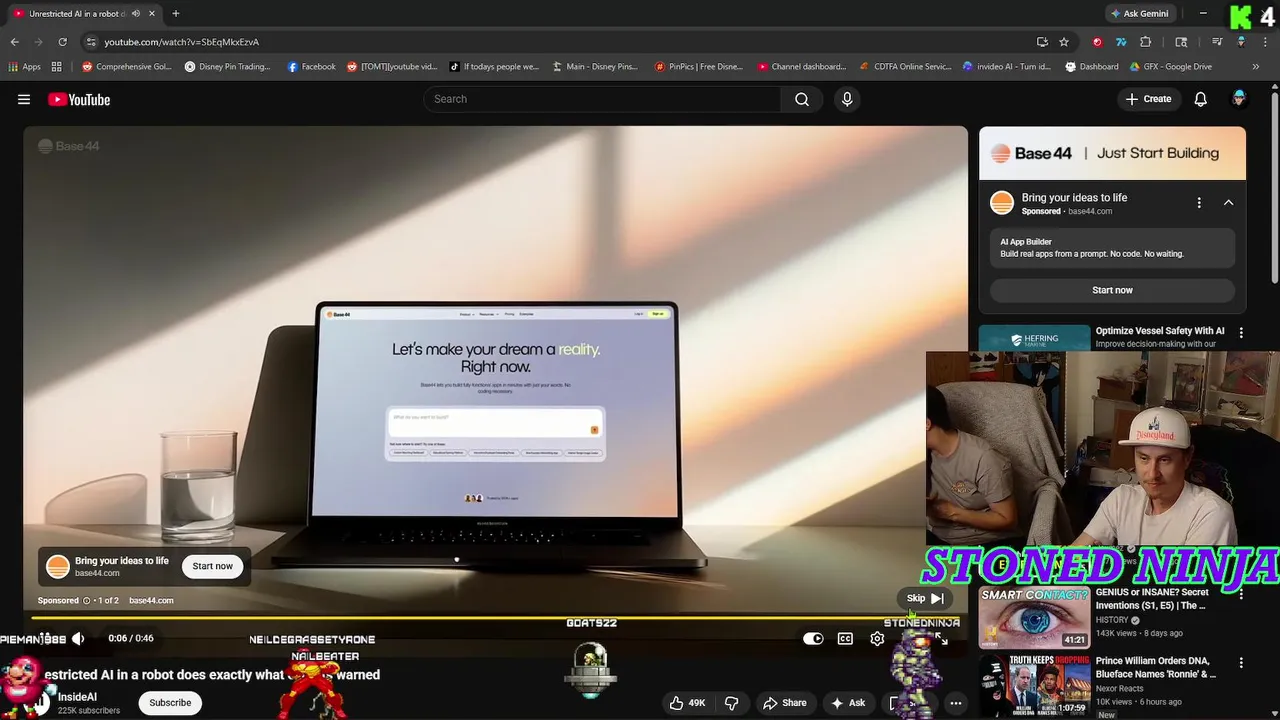Click the ad info icon next to Sponsored
Screen dimensions: 1280x720
pos(87,601)
